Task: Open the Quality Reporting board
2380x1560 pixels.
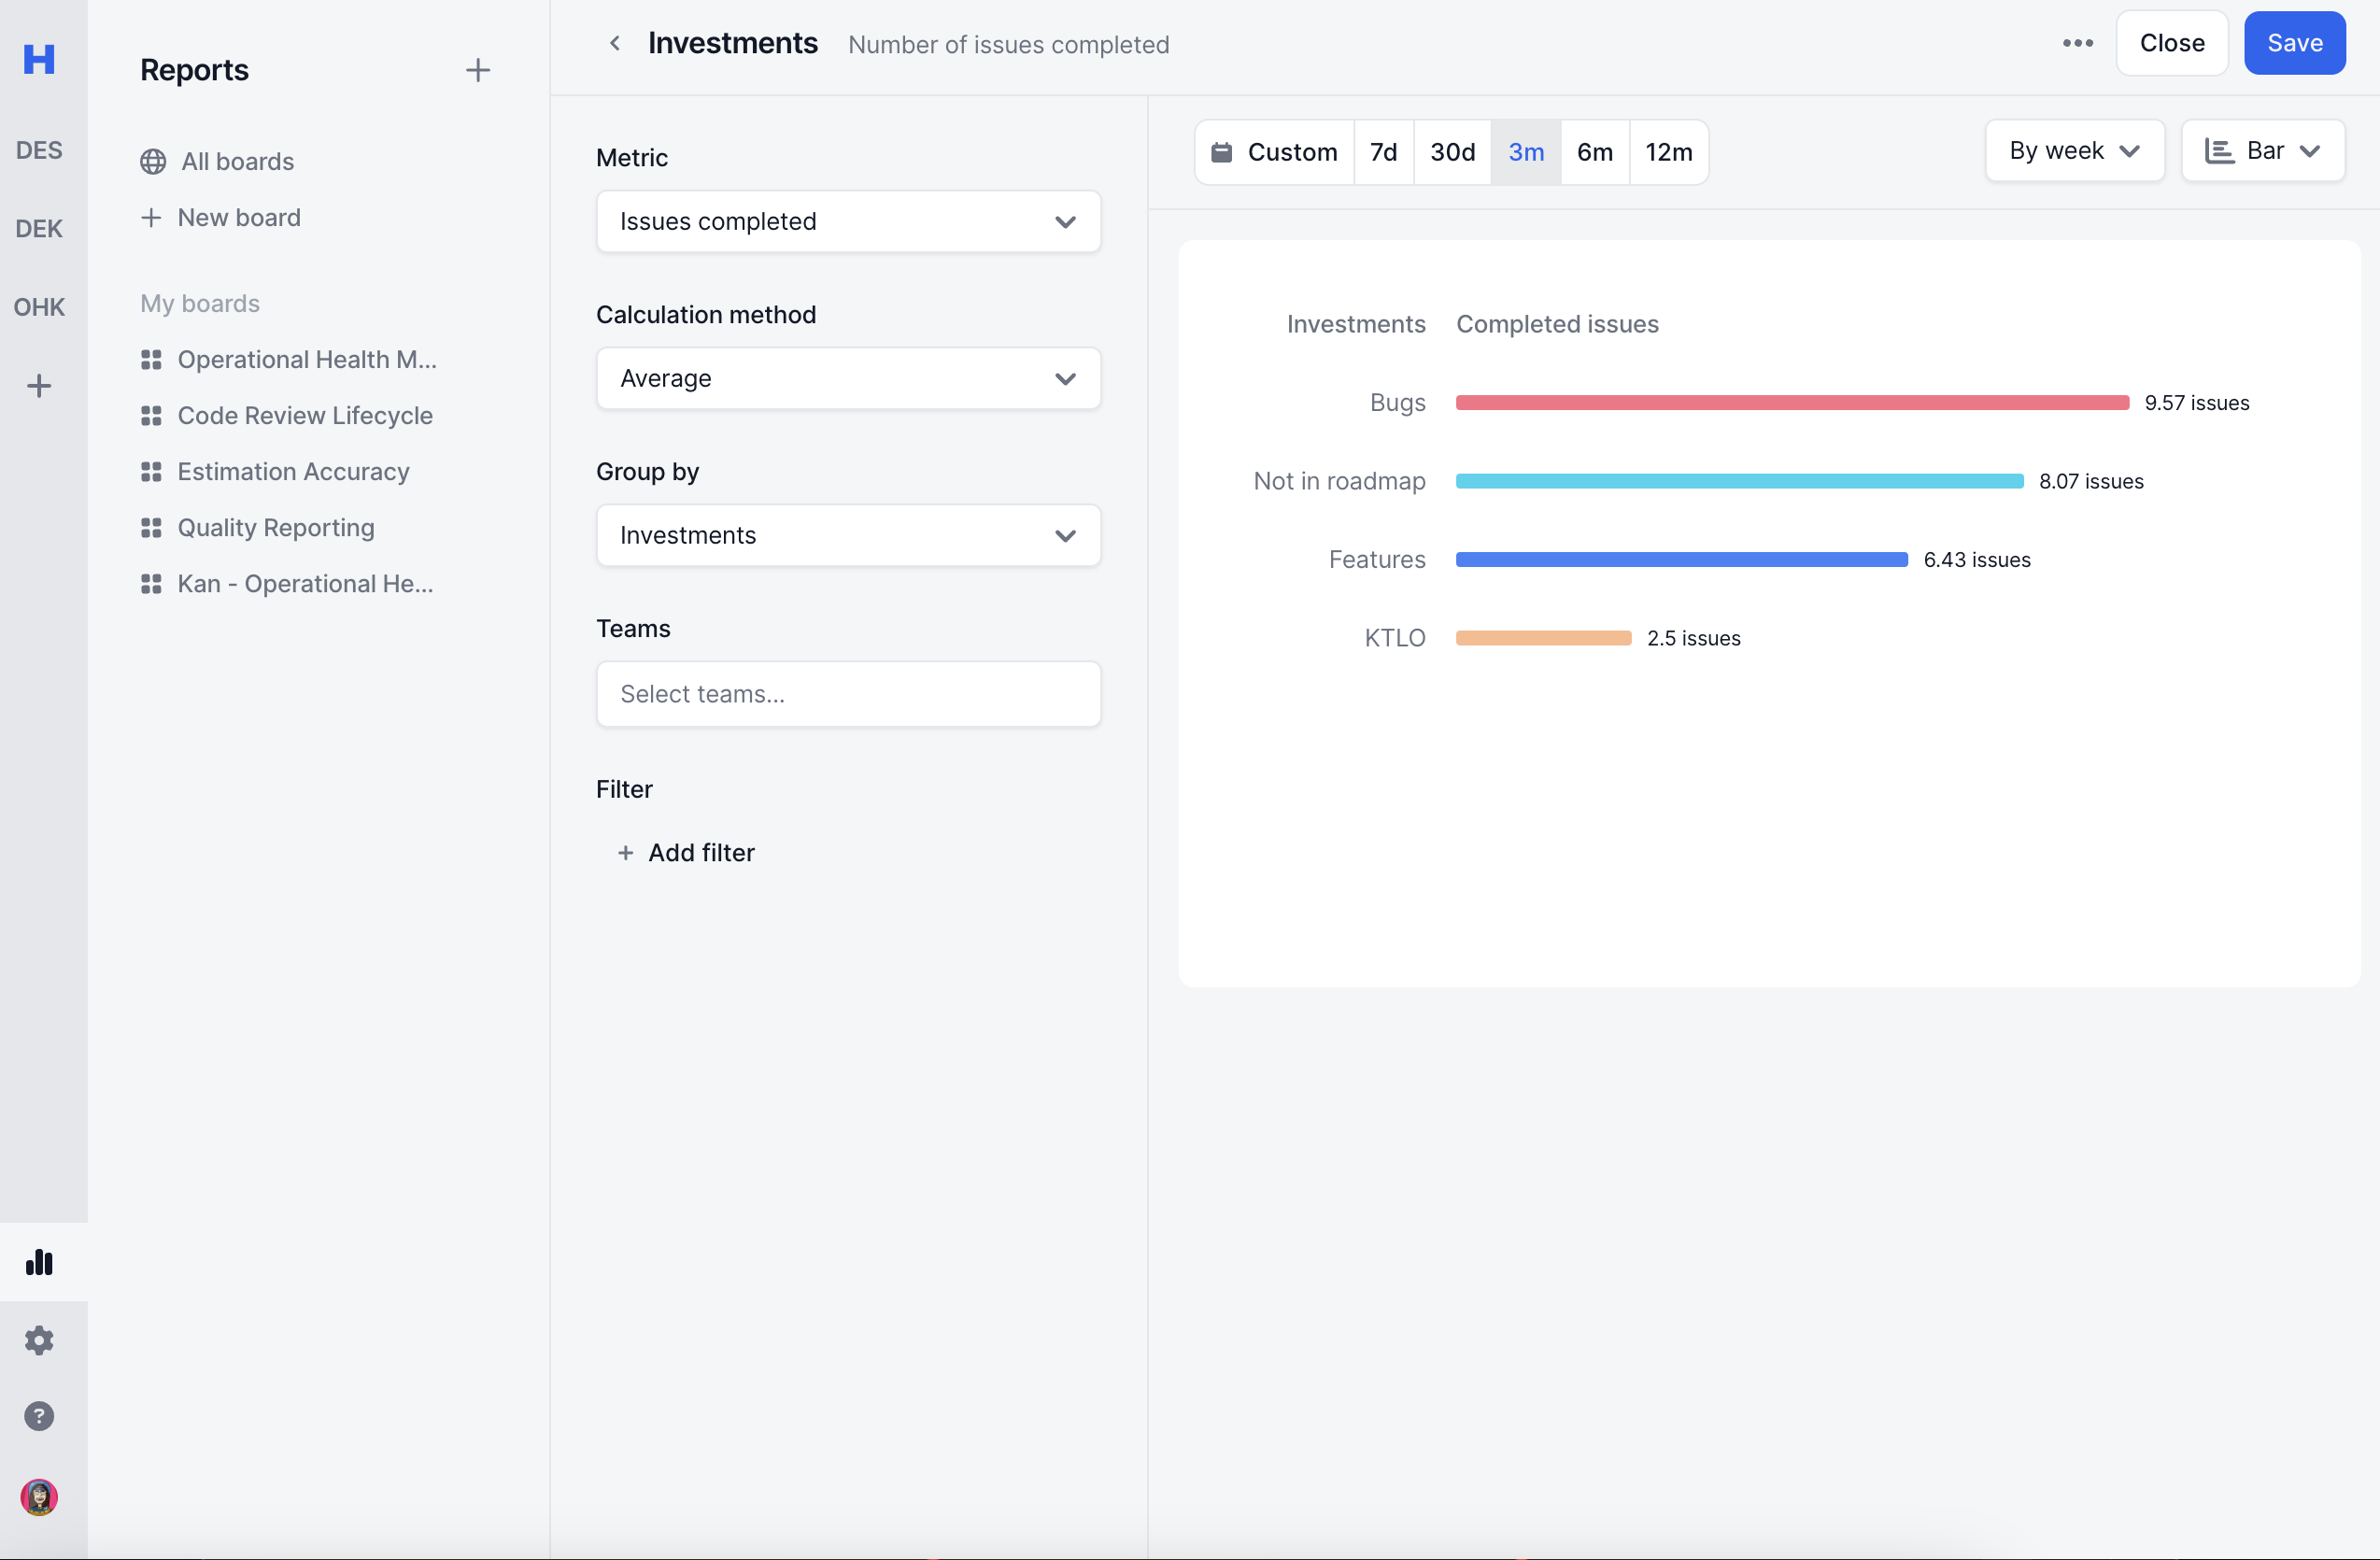Action: [276, 527]
